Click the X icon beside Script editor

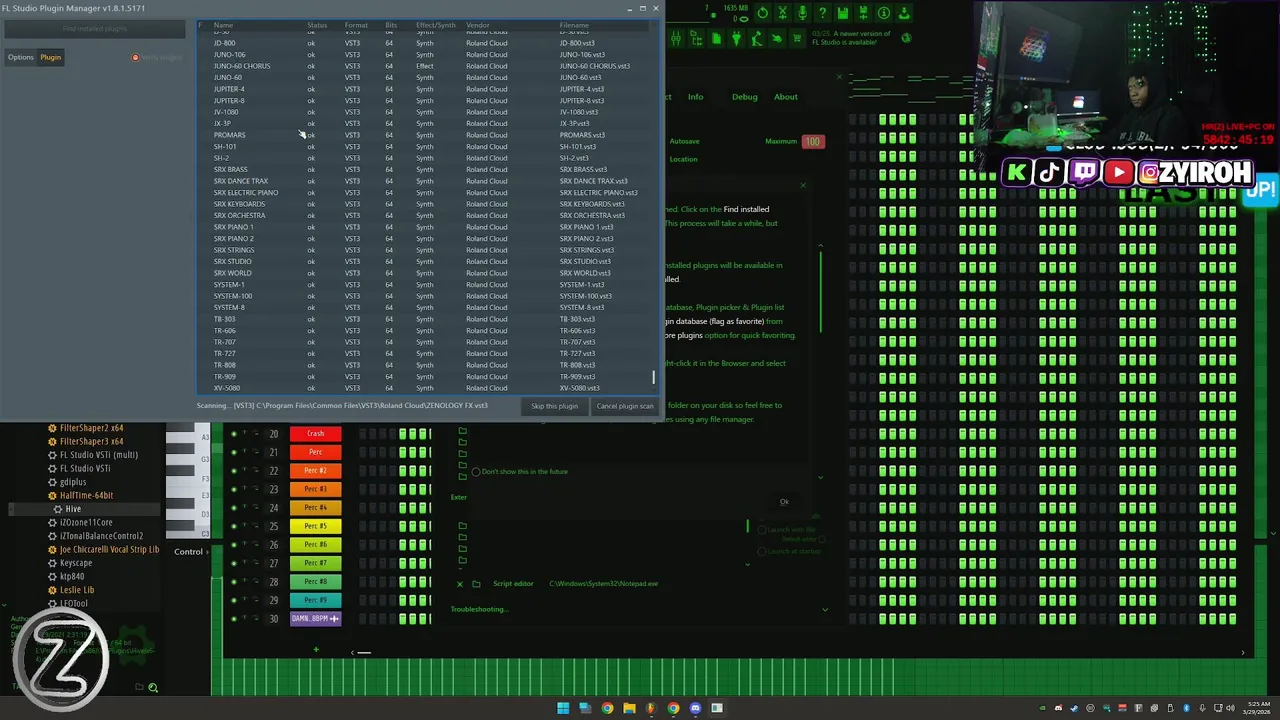[x=460, y=584]
